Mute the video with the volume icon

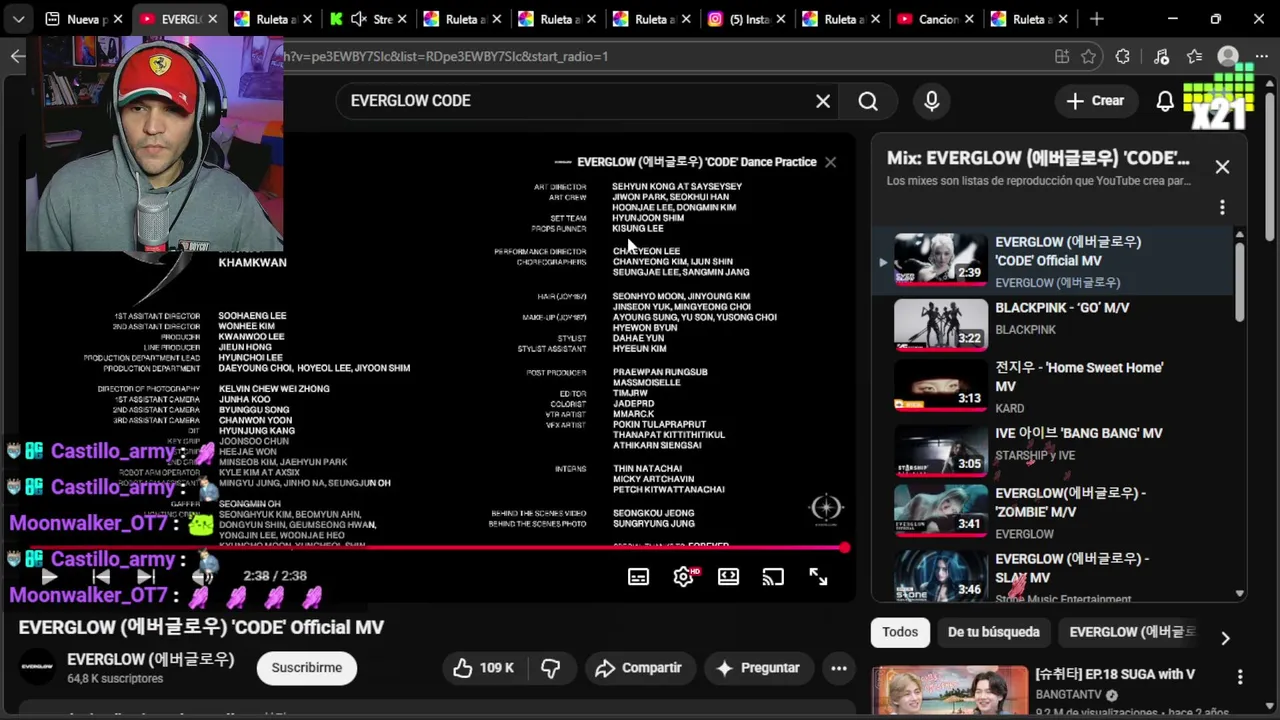[203, 576]
